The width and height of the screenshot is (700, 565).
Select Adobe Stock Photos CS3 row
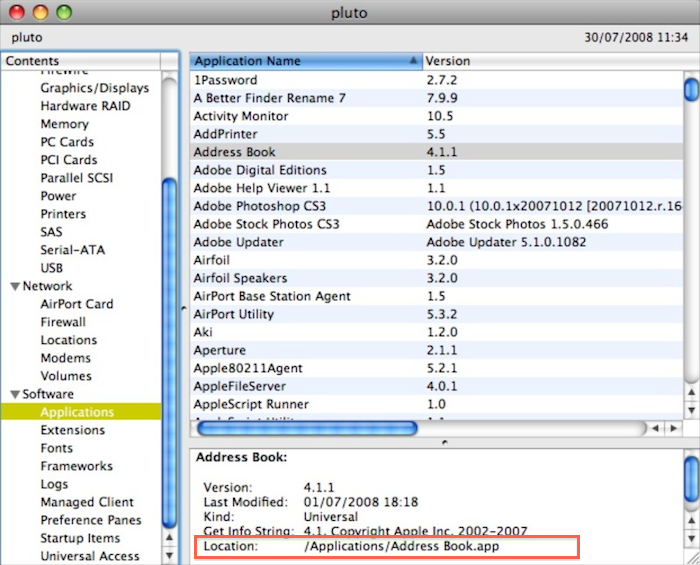pyautogui.click(x=437, y=224)
